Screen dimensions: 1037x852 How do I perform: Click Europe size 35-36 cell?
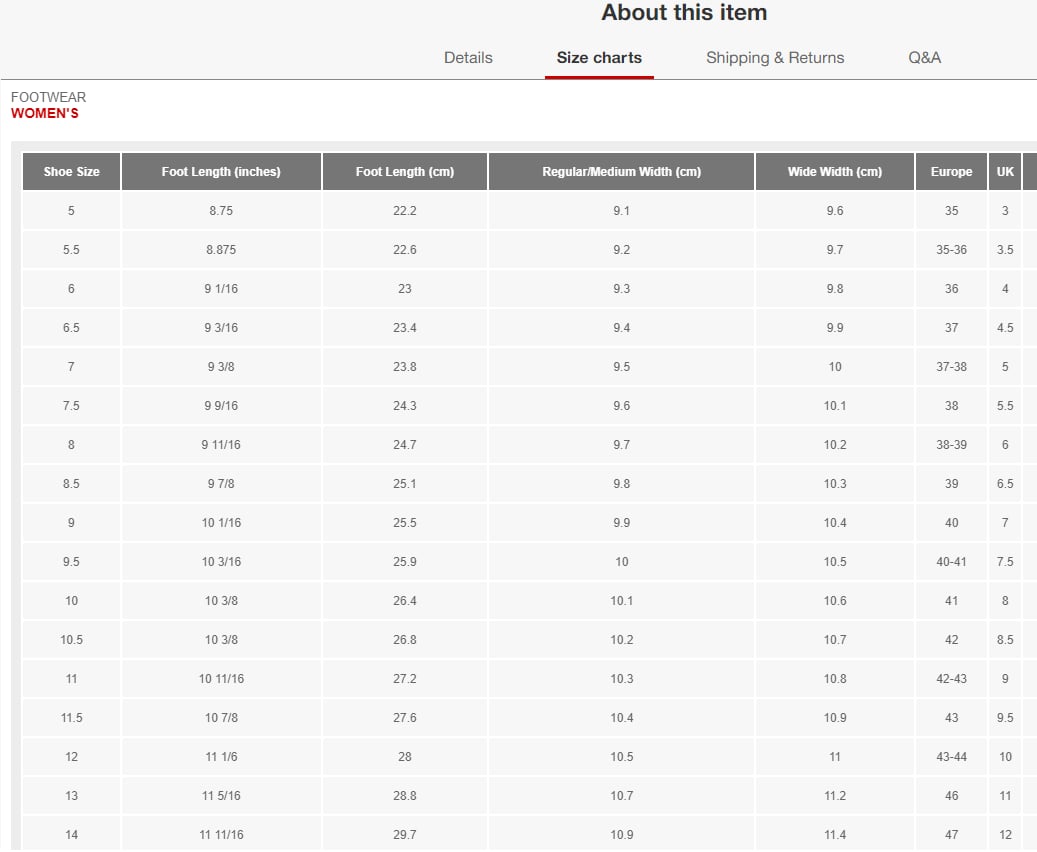coord(951,249)
